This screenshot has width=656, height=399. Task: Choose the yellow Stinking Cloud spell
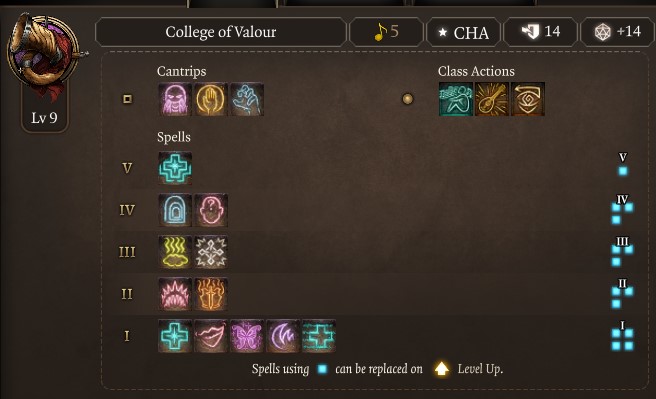(x=175, y=252)
